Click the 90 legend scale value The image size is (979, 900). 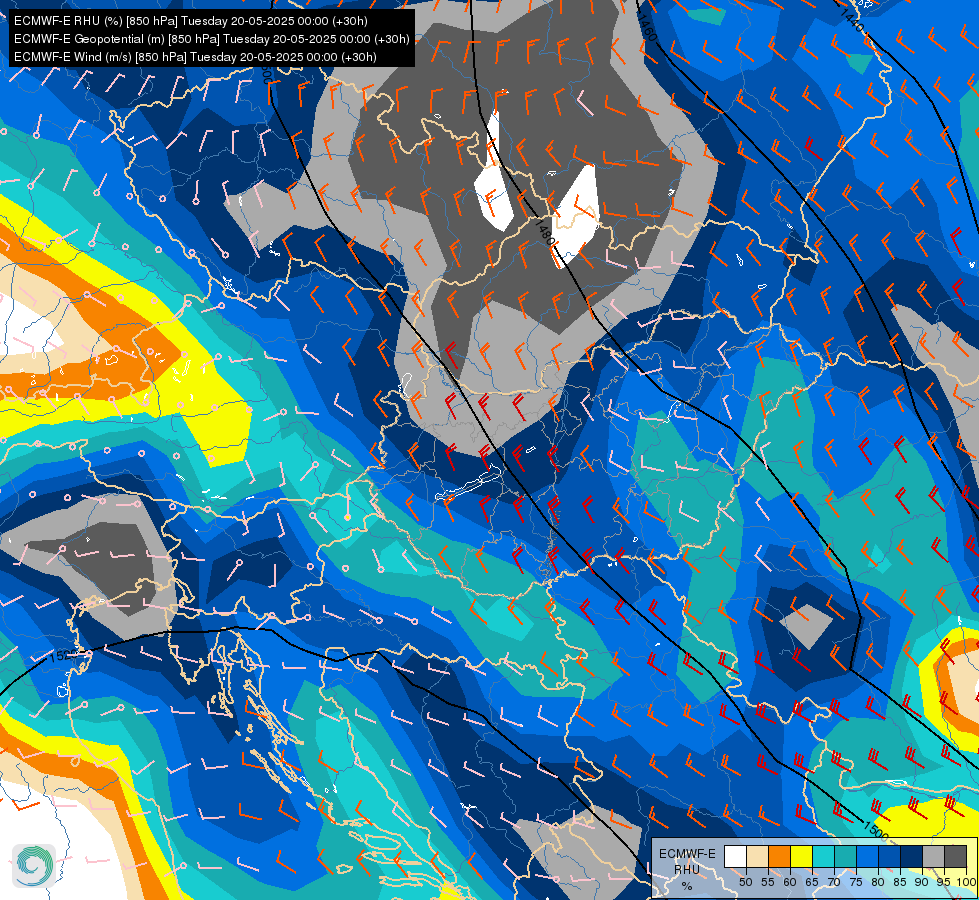pos(922,882)
